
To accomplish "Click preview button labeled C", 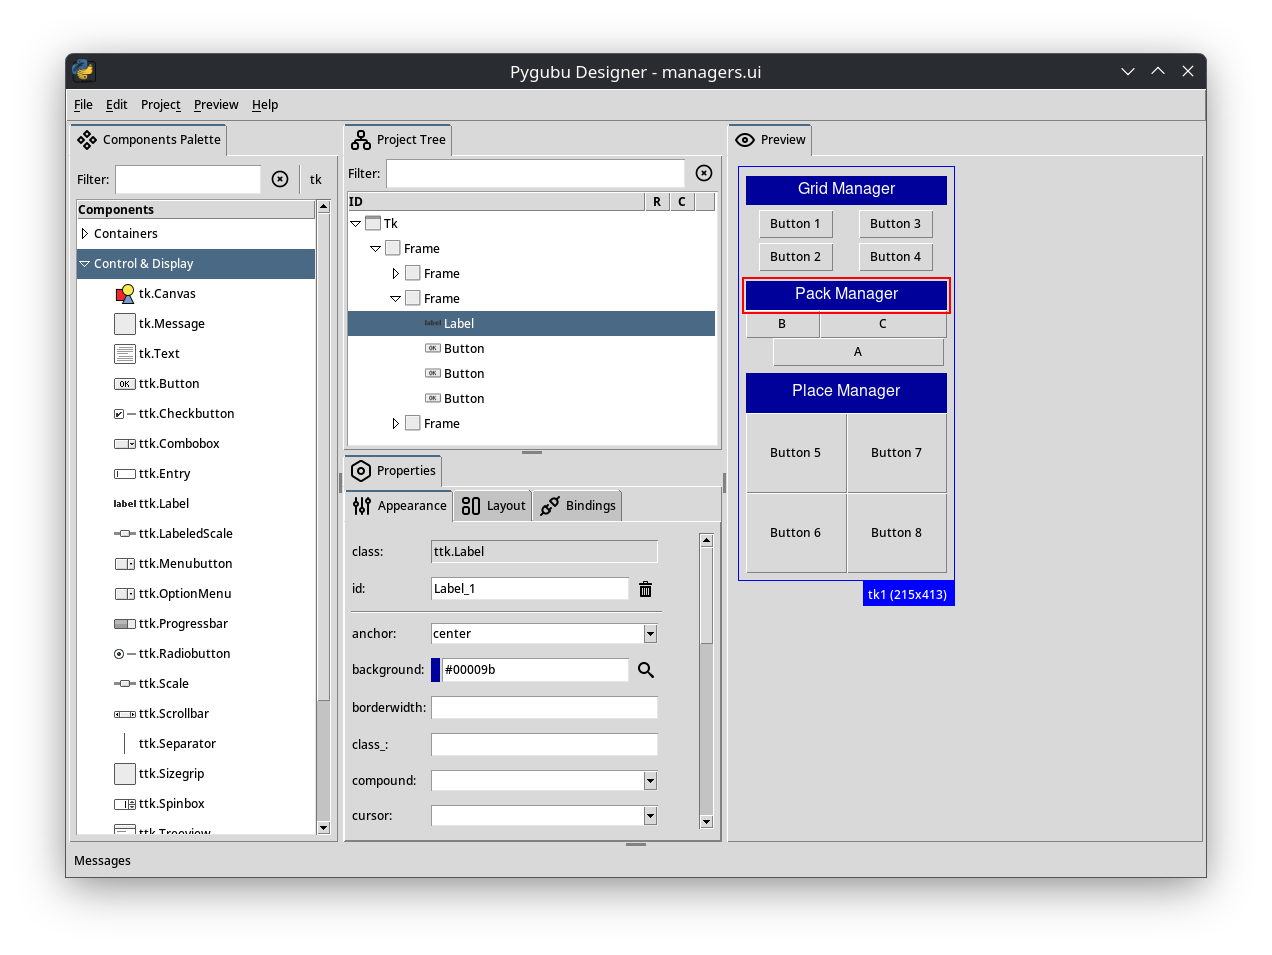I will click(x=883, y=324).
